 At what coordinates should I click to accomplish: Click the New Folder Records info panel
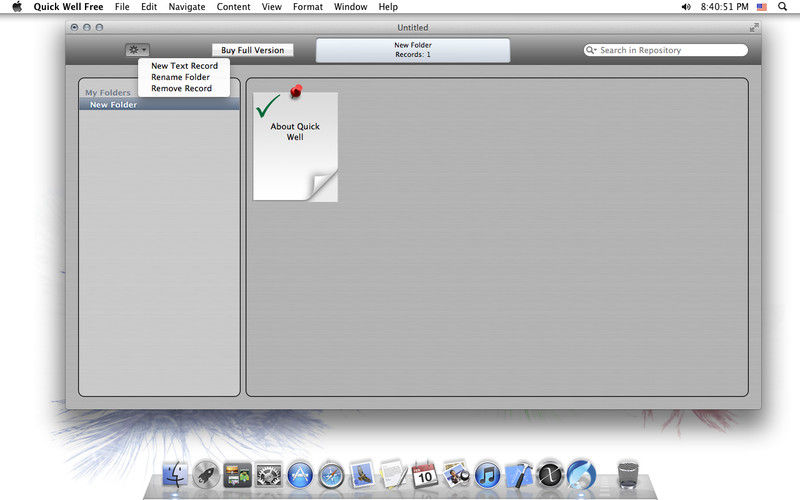[413, 50]
